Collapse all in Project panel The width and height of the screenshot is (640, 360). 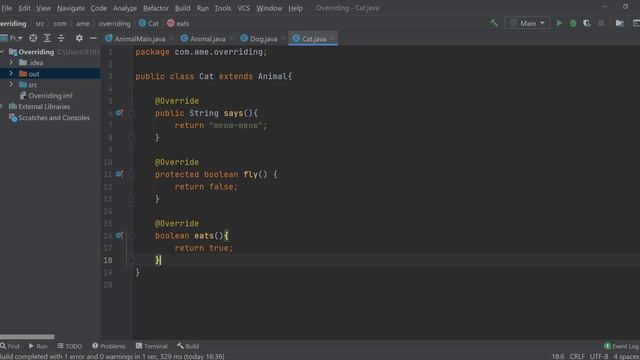61,38
